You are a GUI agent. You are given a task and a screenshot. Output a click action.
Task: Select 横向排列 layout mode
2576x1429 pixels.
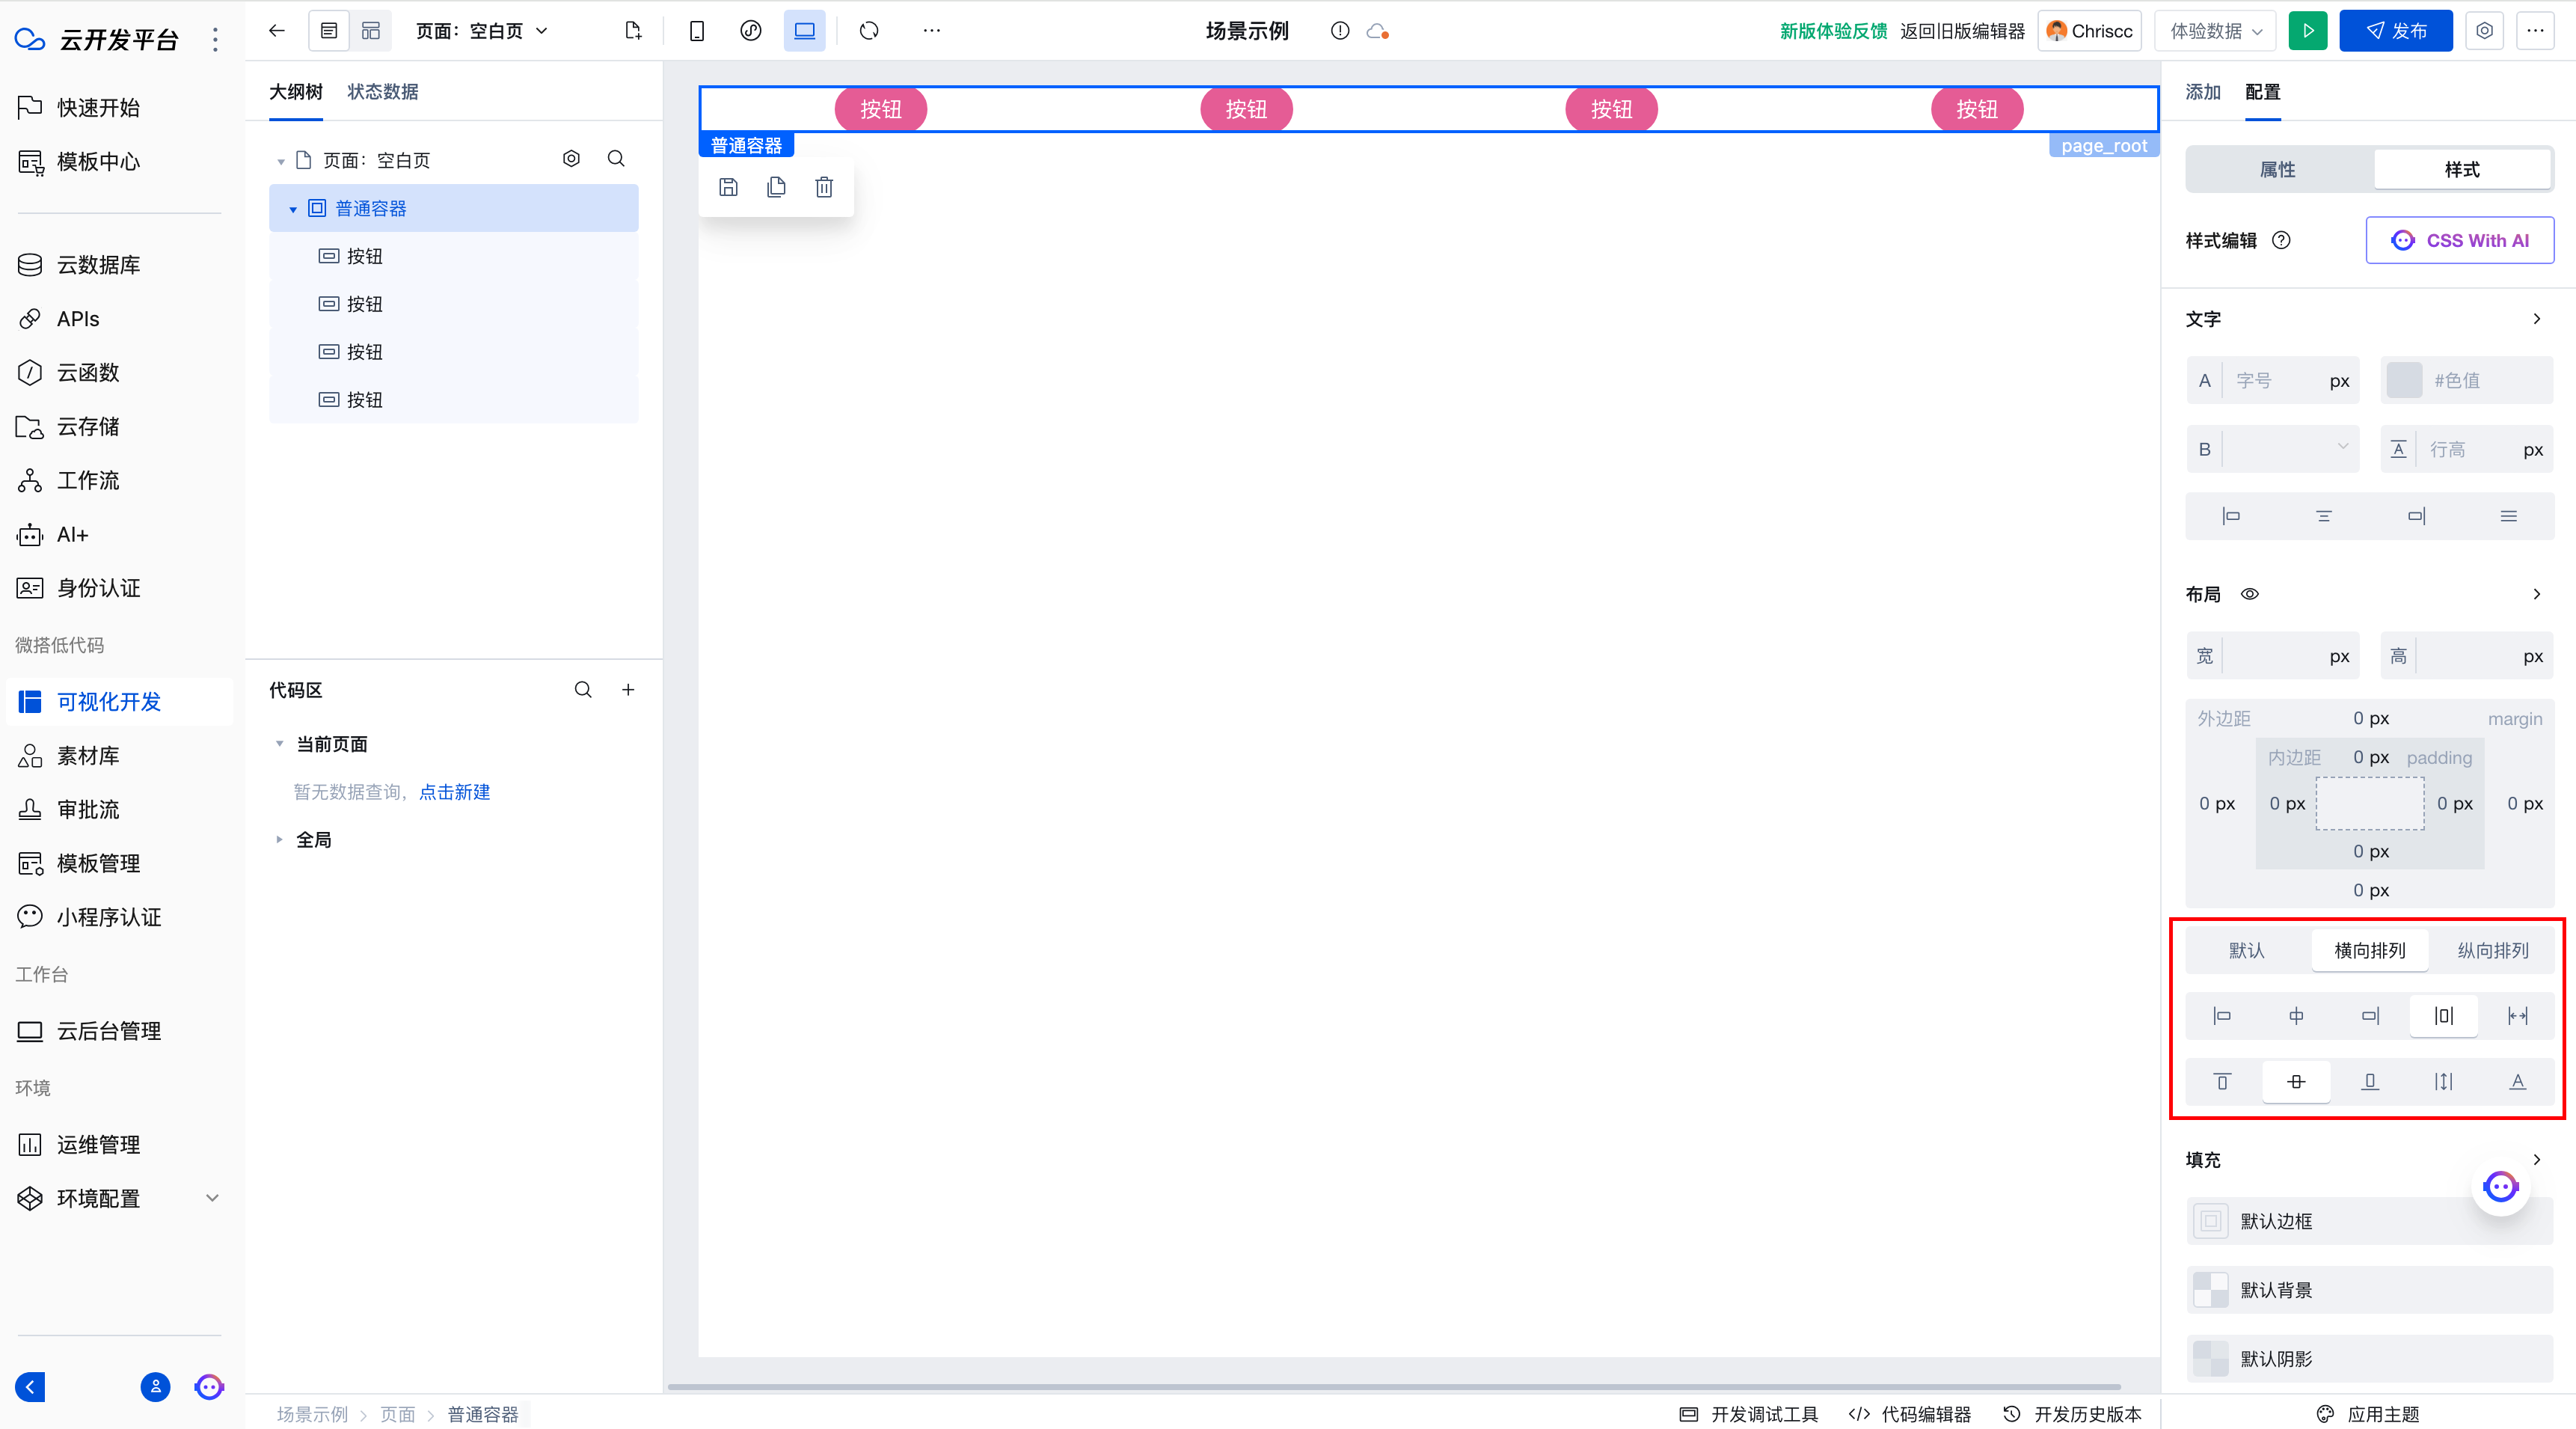point(2370,951)
